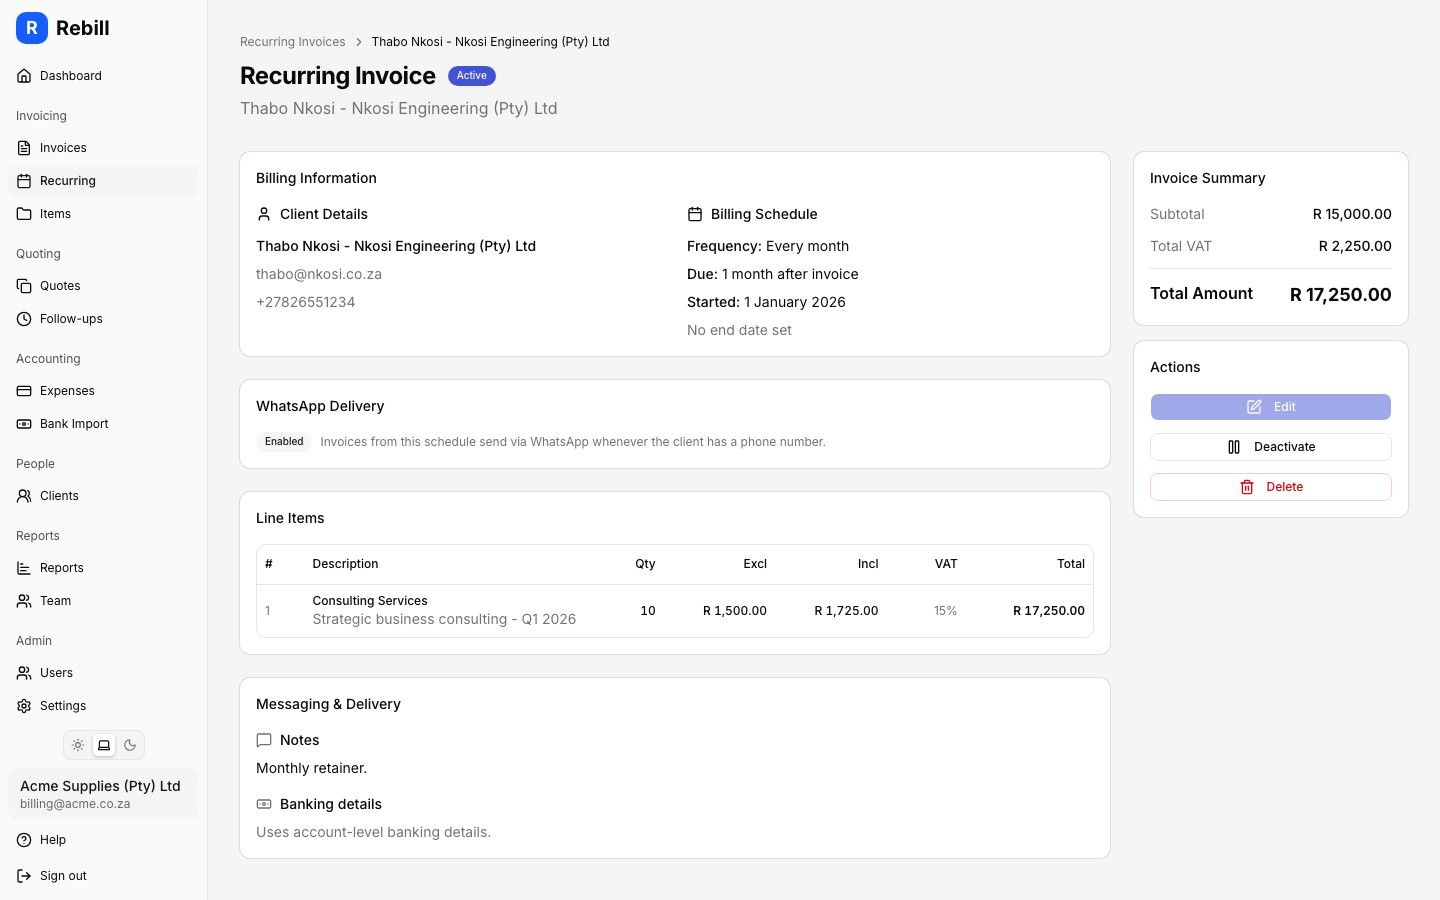Open Items in the sidebar
The image size is (1440, 900).
104,214
